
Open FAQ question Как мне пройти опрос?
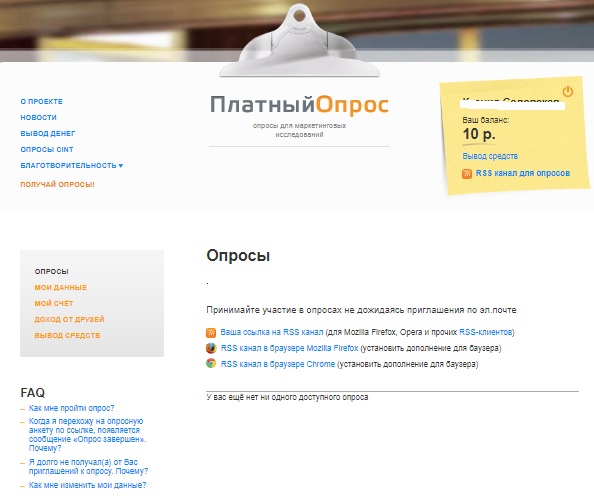click(x=72, y=408)
